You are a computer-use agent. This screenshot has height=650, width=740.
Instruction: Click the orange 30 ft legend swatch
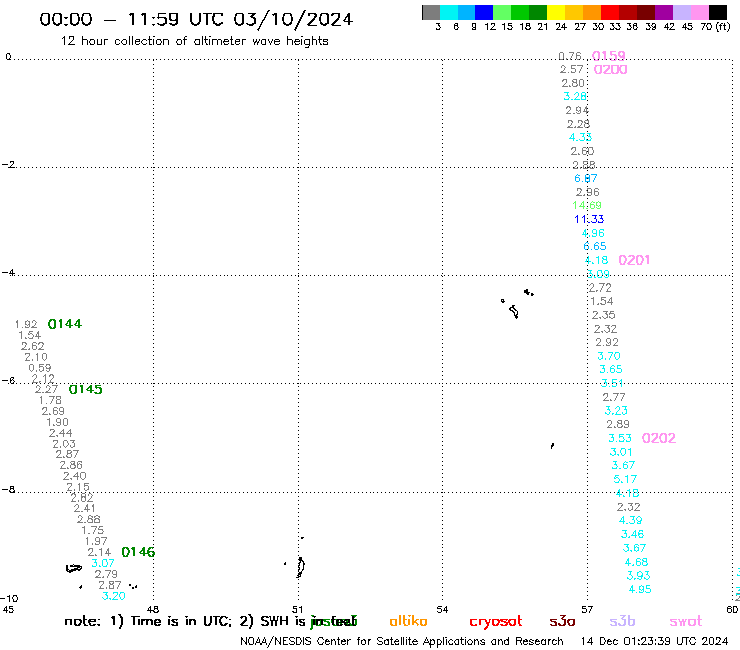(x=592, y=12)
